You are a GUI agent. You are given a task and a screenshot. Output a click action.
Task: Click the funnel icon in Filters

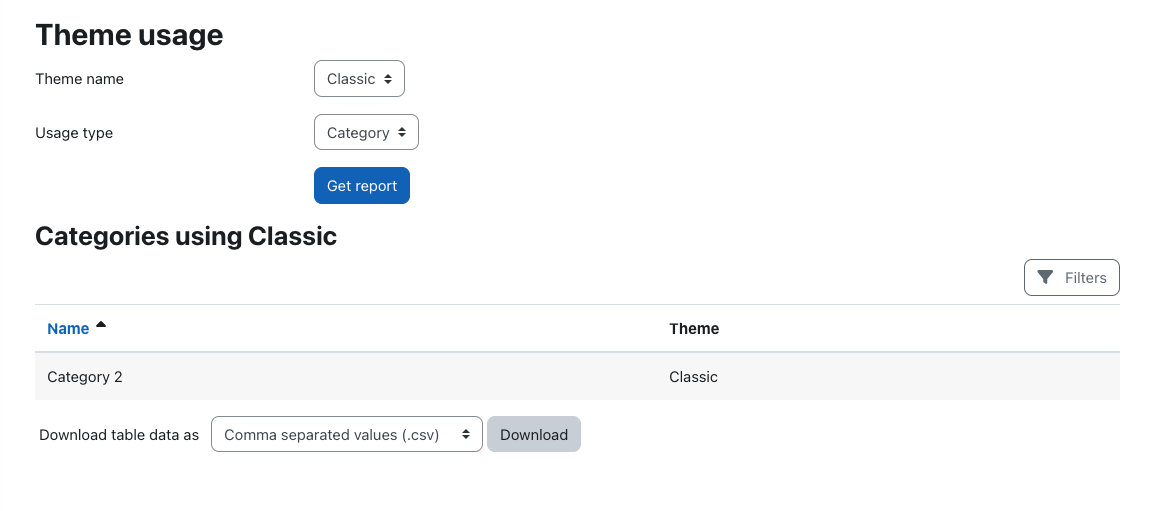point(1045,278)
